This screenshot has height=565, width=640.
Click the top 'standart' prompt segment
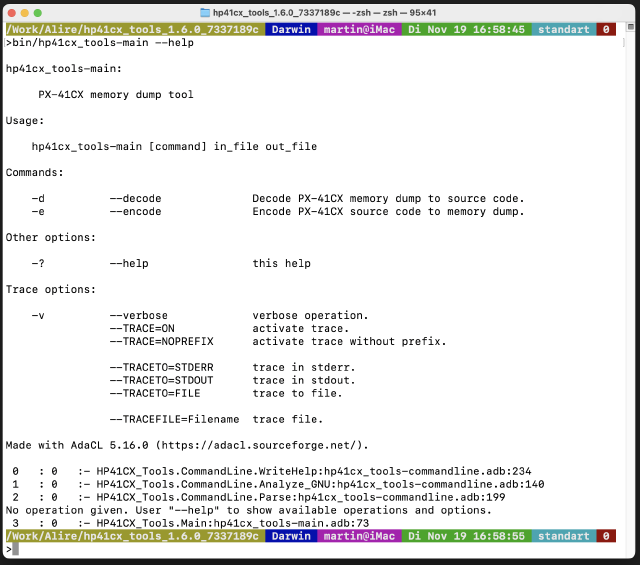564,29
